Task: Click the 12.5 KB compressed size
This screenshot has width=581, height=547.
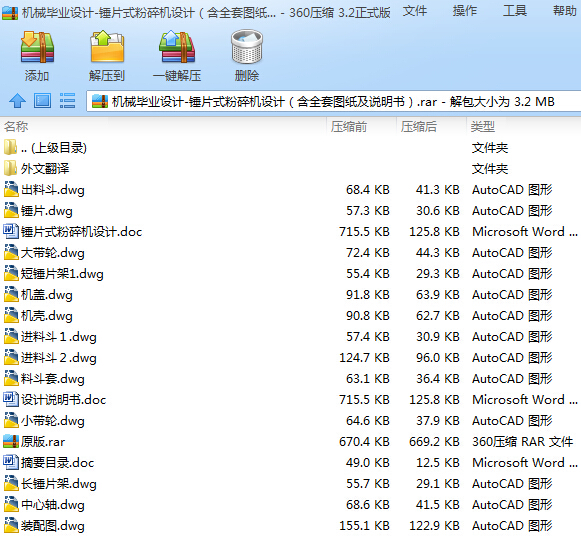Action: pyautogui.click(x=438, y=463)
